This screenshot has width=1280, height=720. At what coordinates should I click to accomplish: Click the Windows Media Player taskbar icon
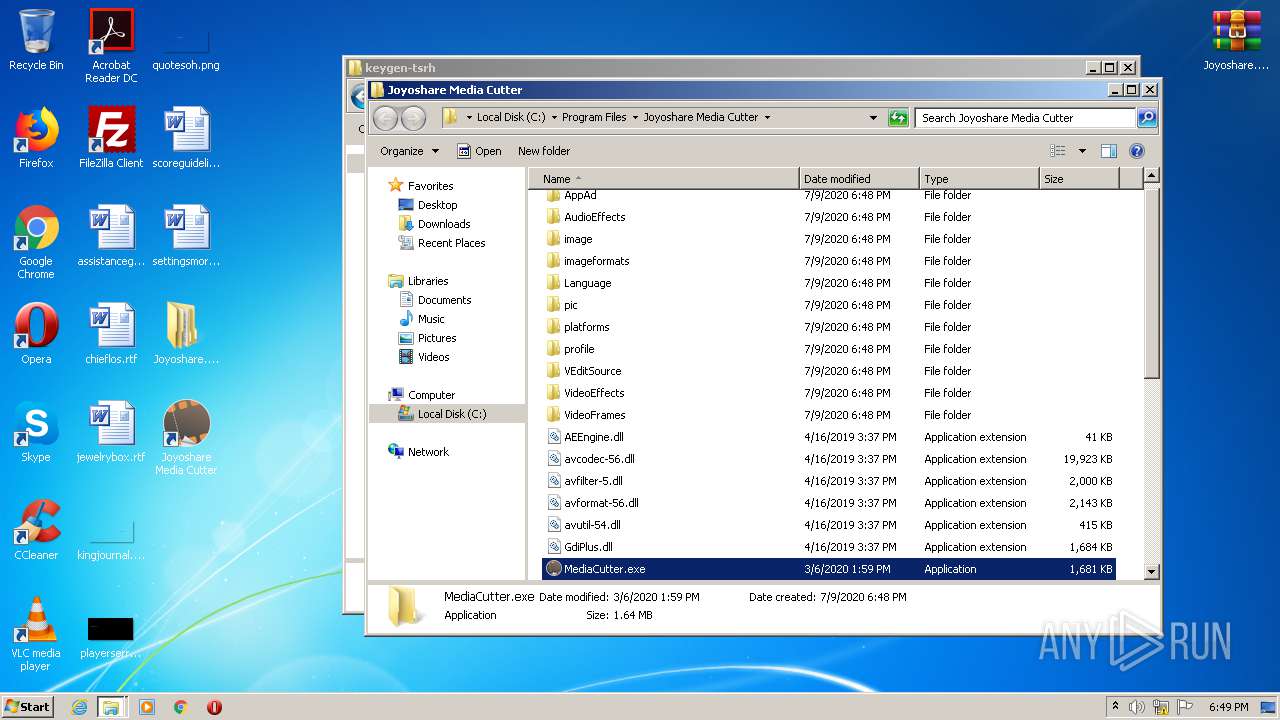coord(147,707)
